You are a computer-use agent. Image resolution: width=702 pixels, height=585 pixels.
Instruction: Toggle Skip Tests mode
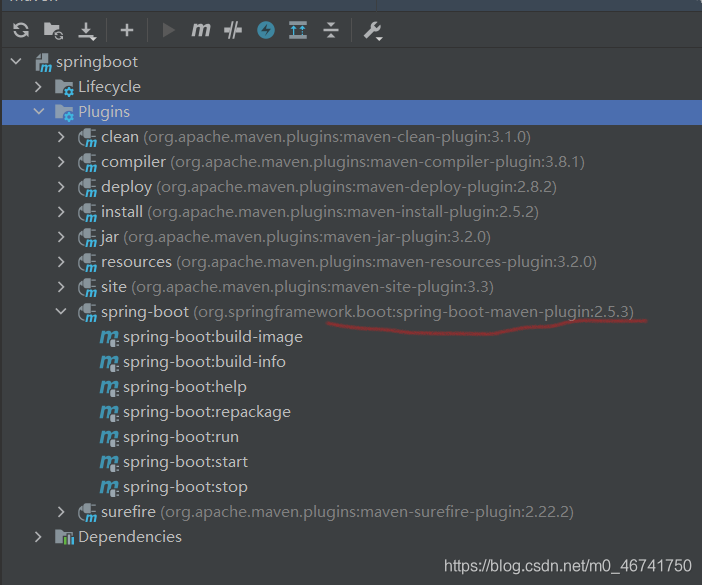[233, 30]
